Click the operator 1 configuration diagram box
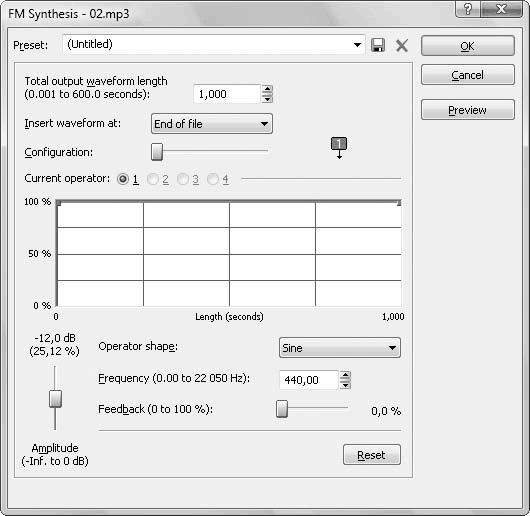The image size is (530, 516). (x=339, y=144)
